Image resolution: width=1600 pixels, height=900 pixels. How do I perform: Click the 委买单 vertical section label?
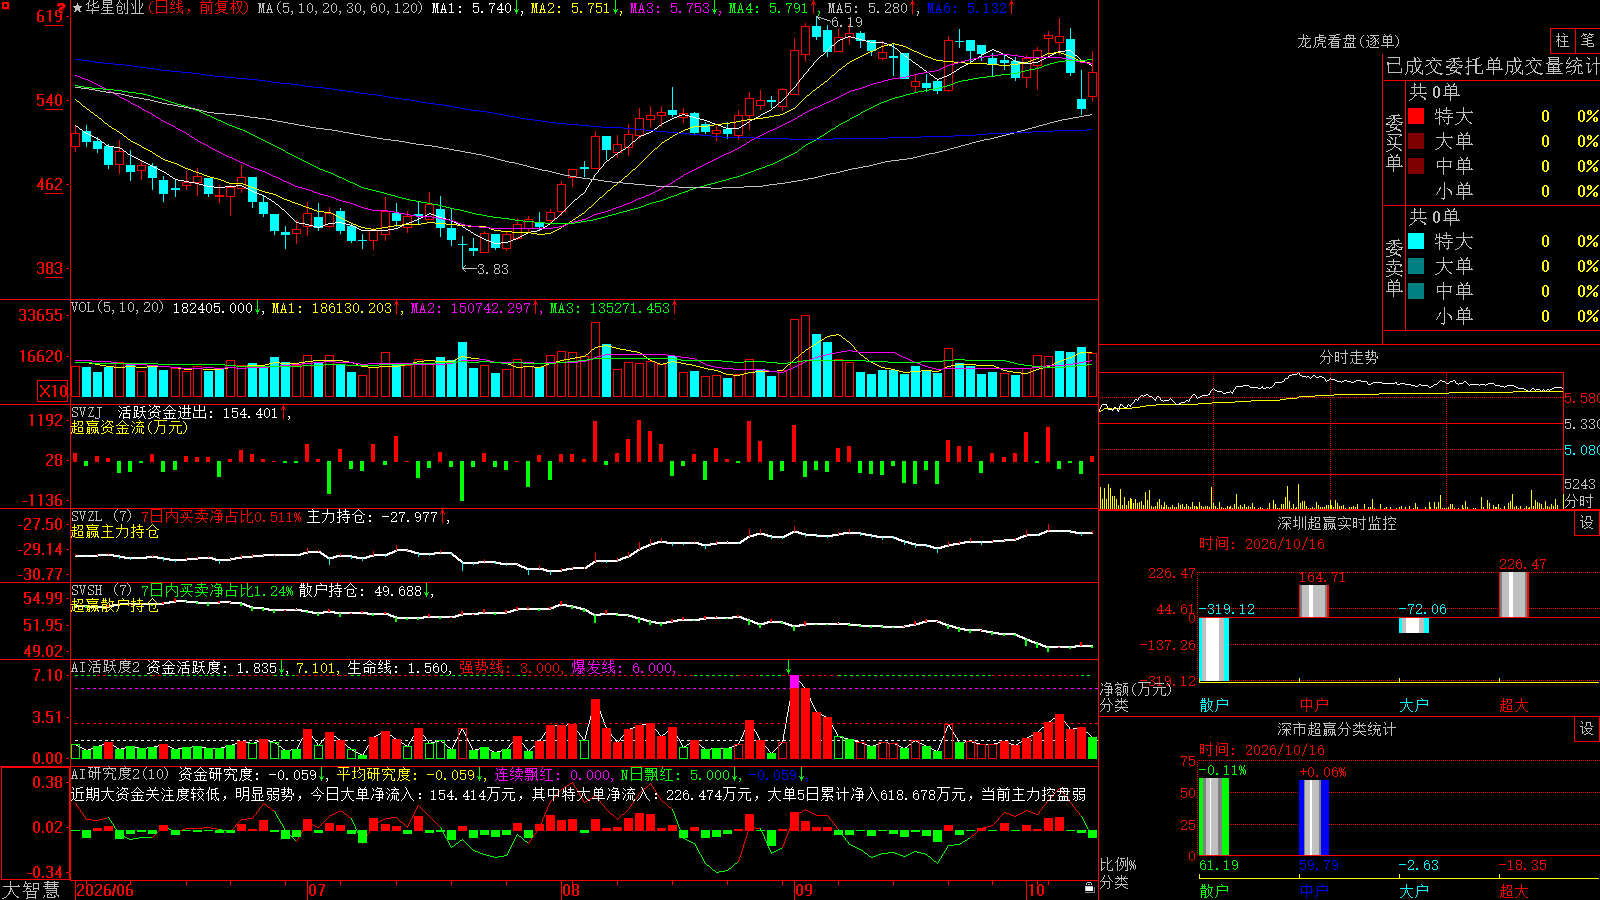pyautogui.click(x=1394, y=143)
